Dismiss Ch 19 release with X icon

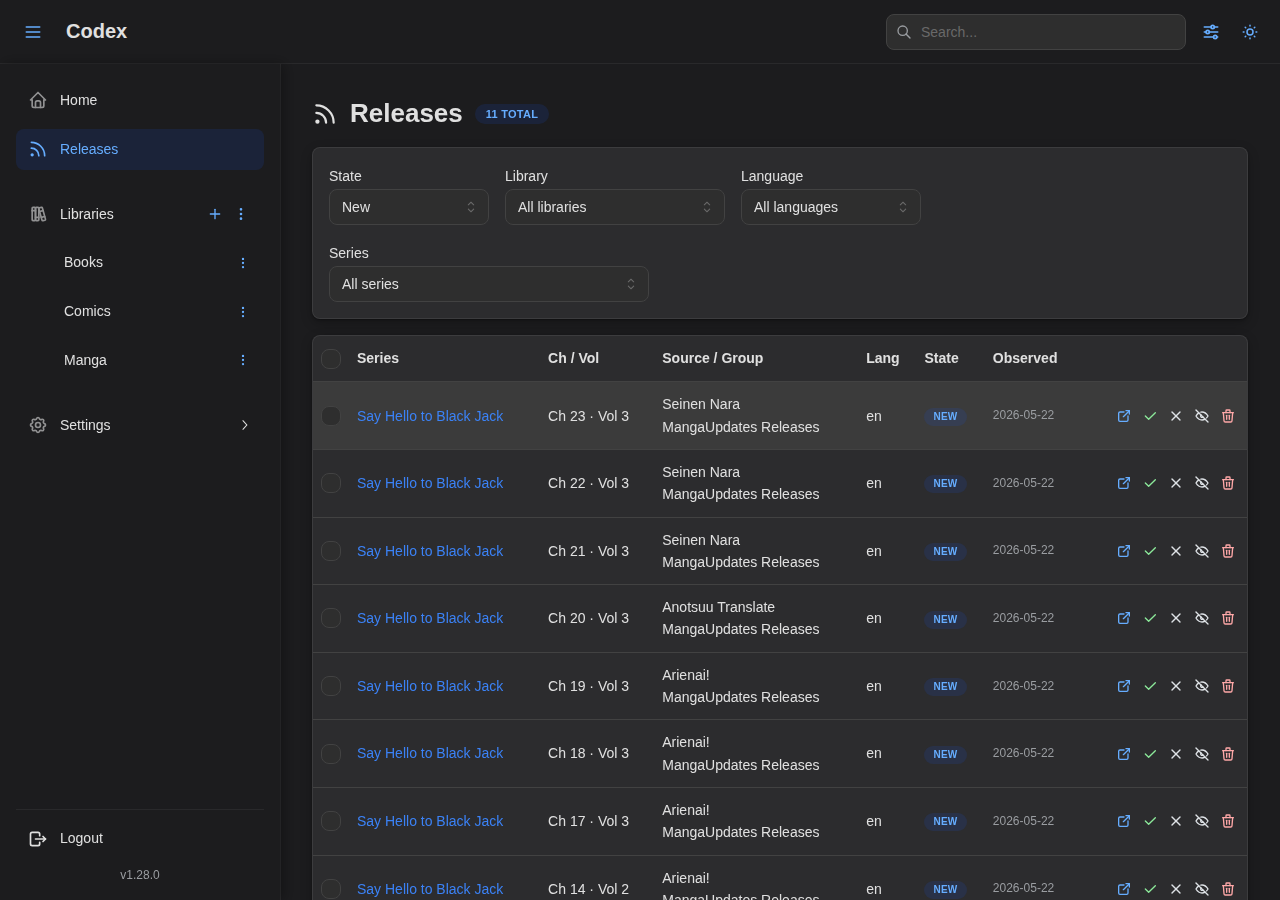click(x=1176, y=686)
